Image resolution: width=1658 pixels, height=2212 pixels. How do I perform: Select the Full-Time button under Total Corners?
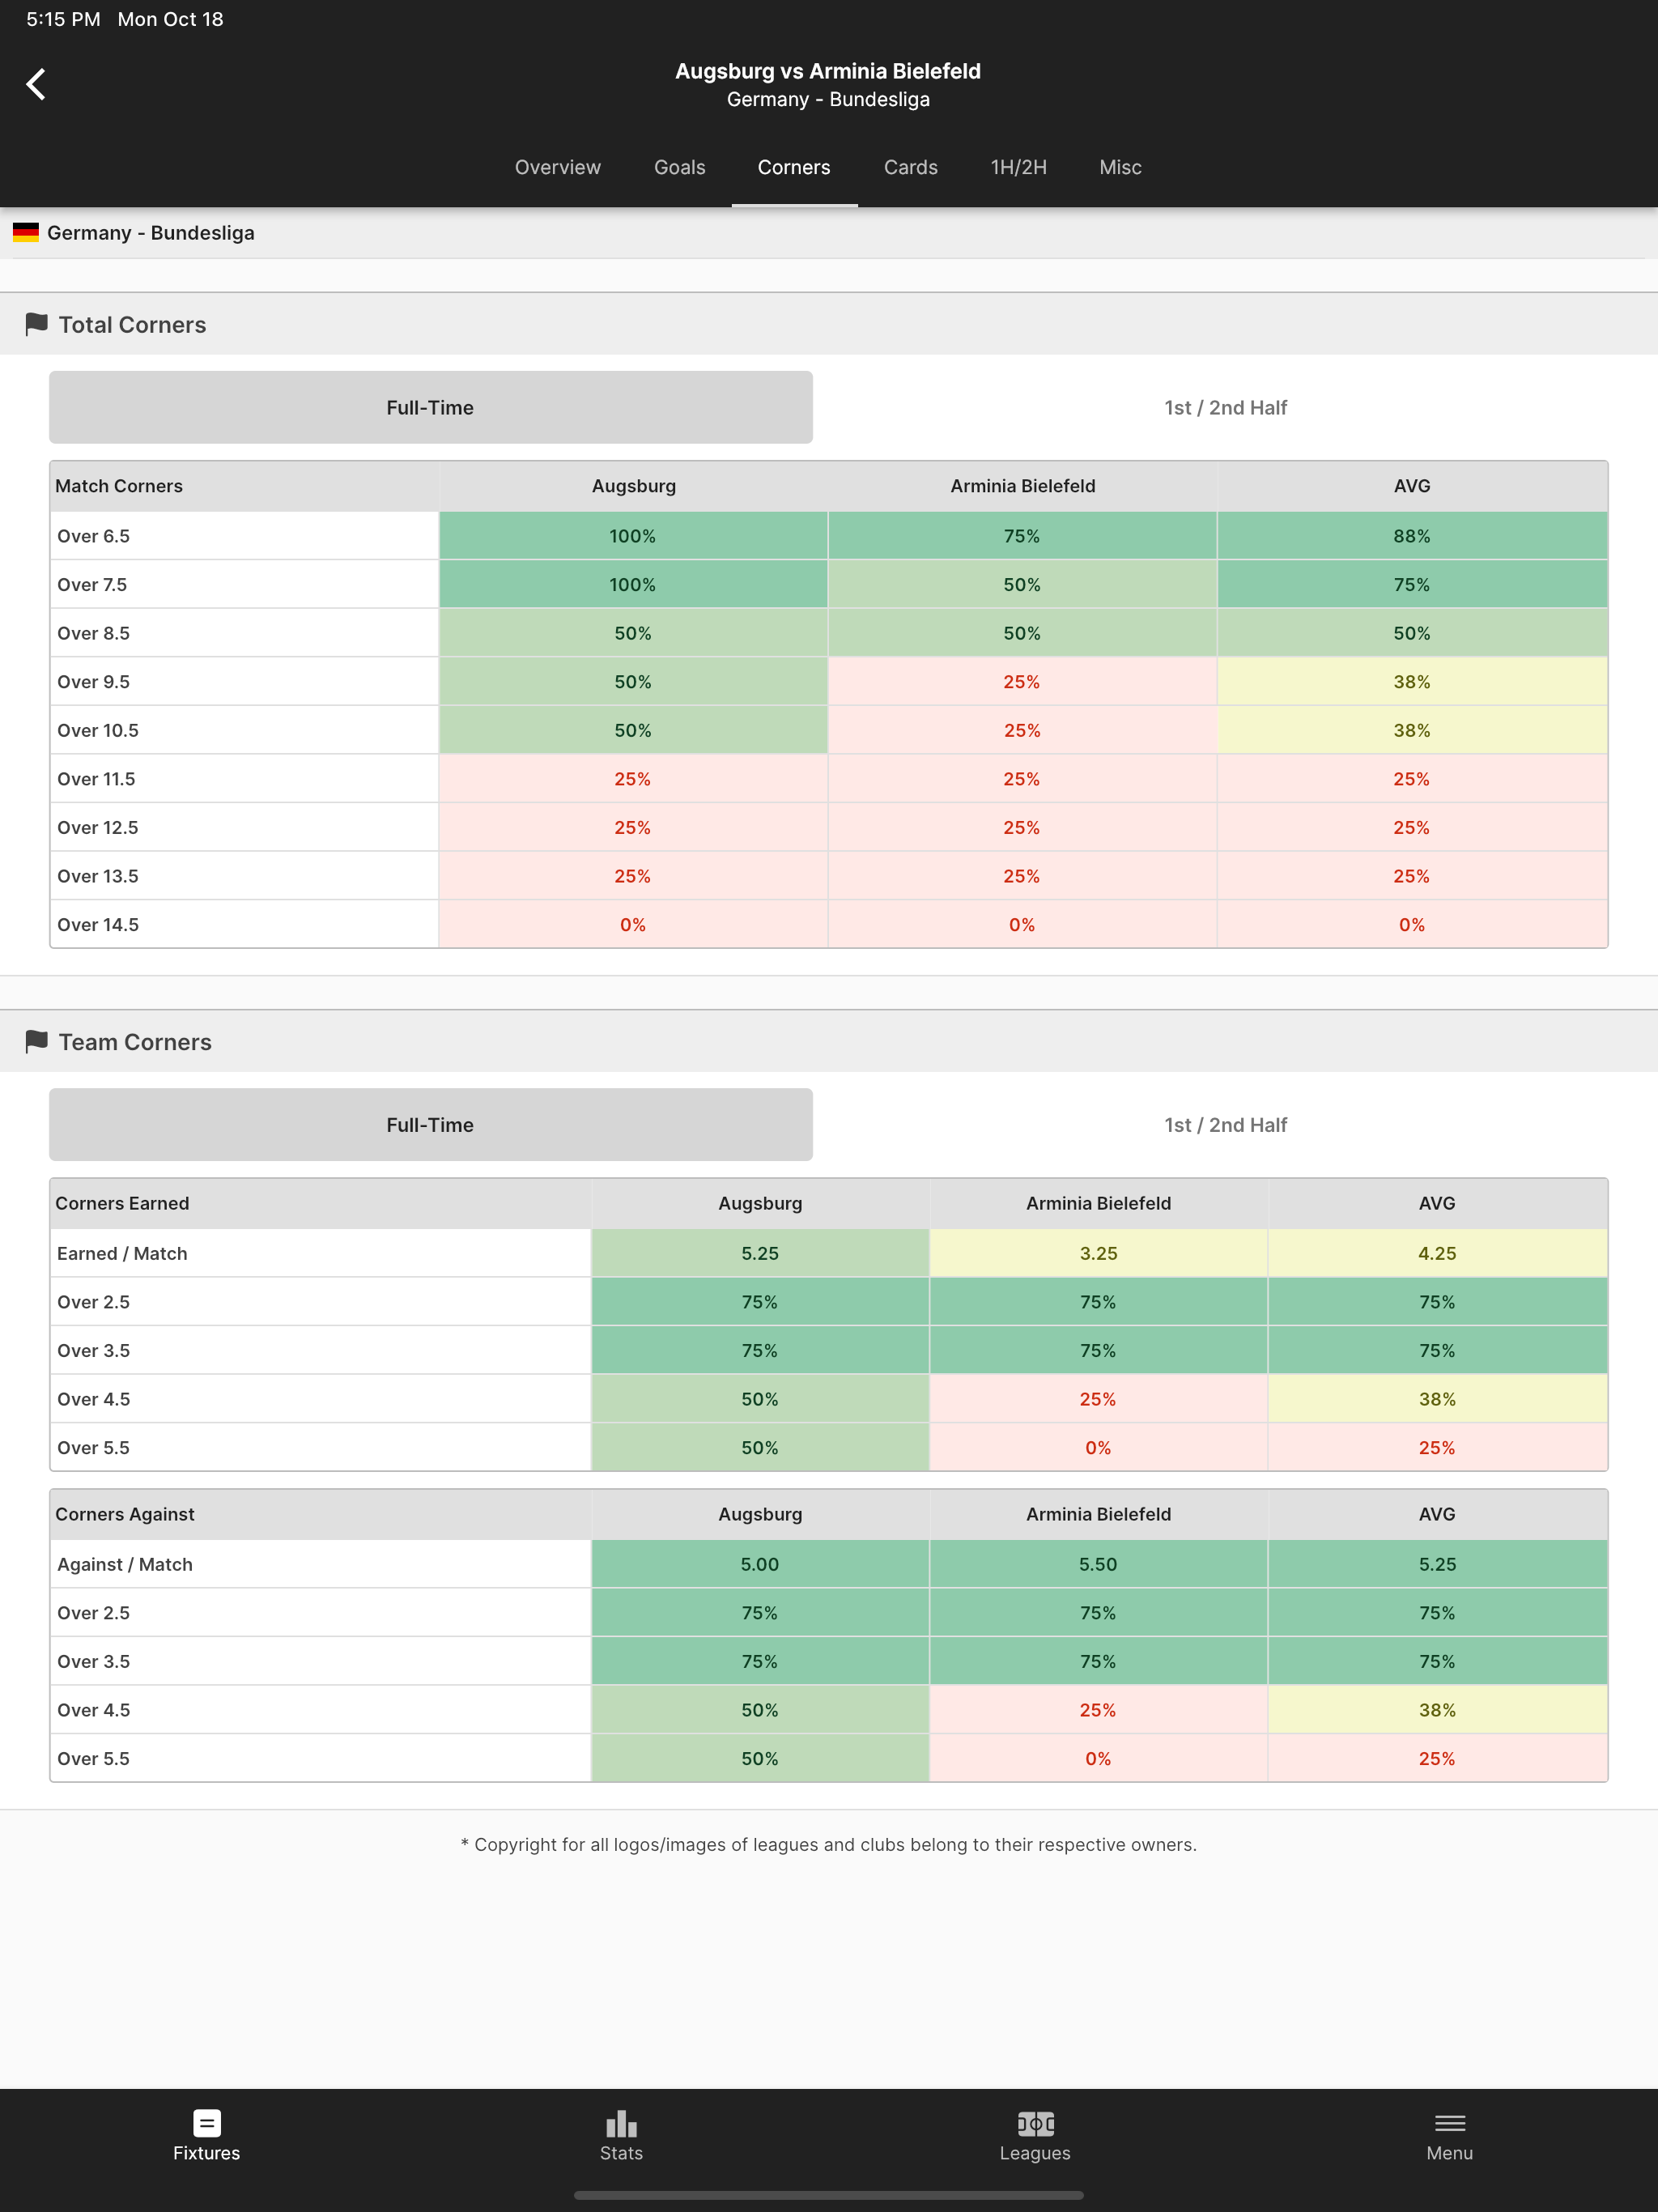pyautogui.click(x=430, y=407)
